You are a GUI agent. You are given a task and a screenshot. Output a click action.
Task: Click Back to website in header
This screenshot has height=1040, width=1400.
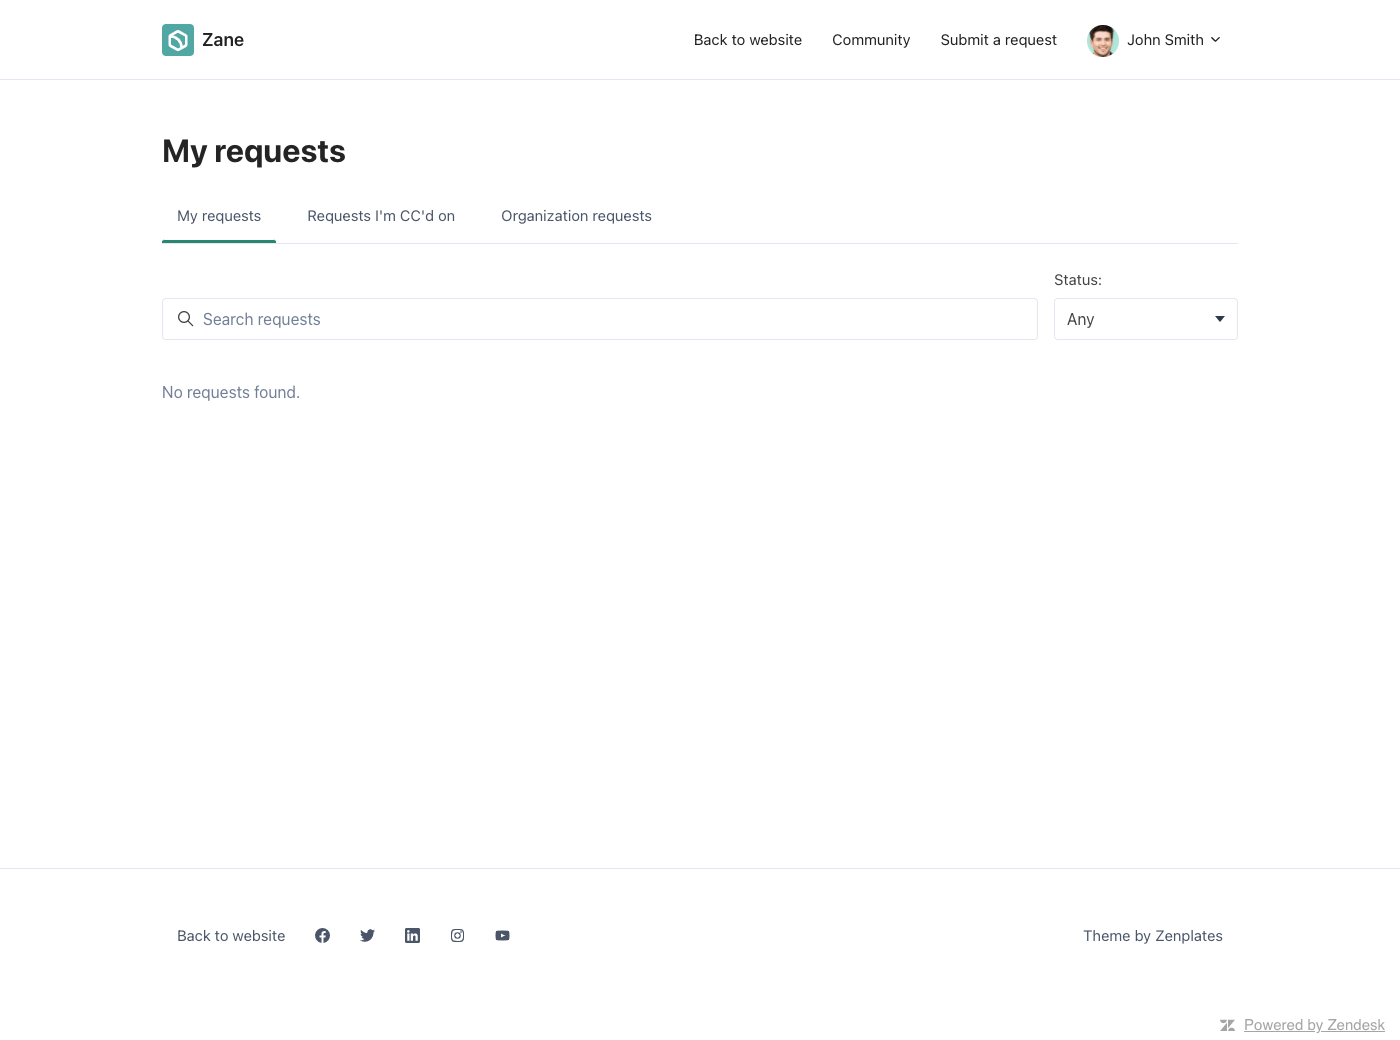tap(748, 40)
